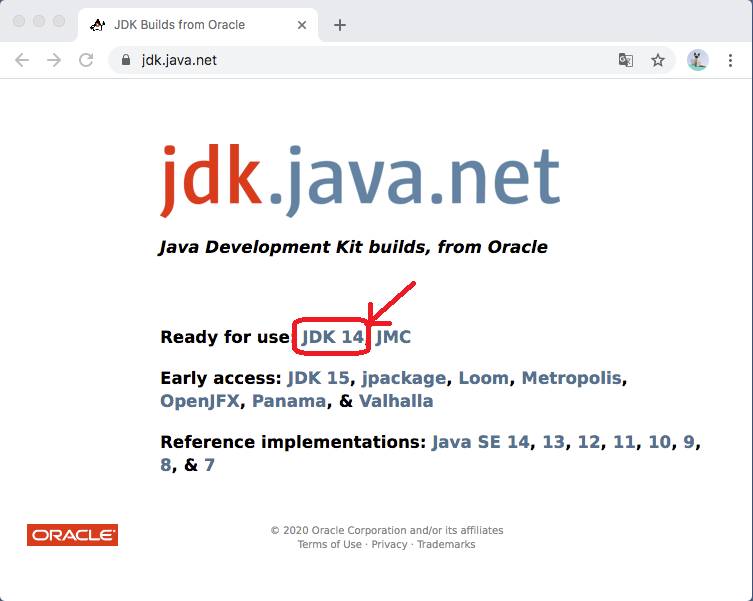753x601 pixels.
Task: Open the jpackage early access link
Action: click(405, 379)
